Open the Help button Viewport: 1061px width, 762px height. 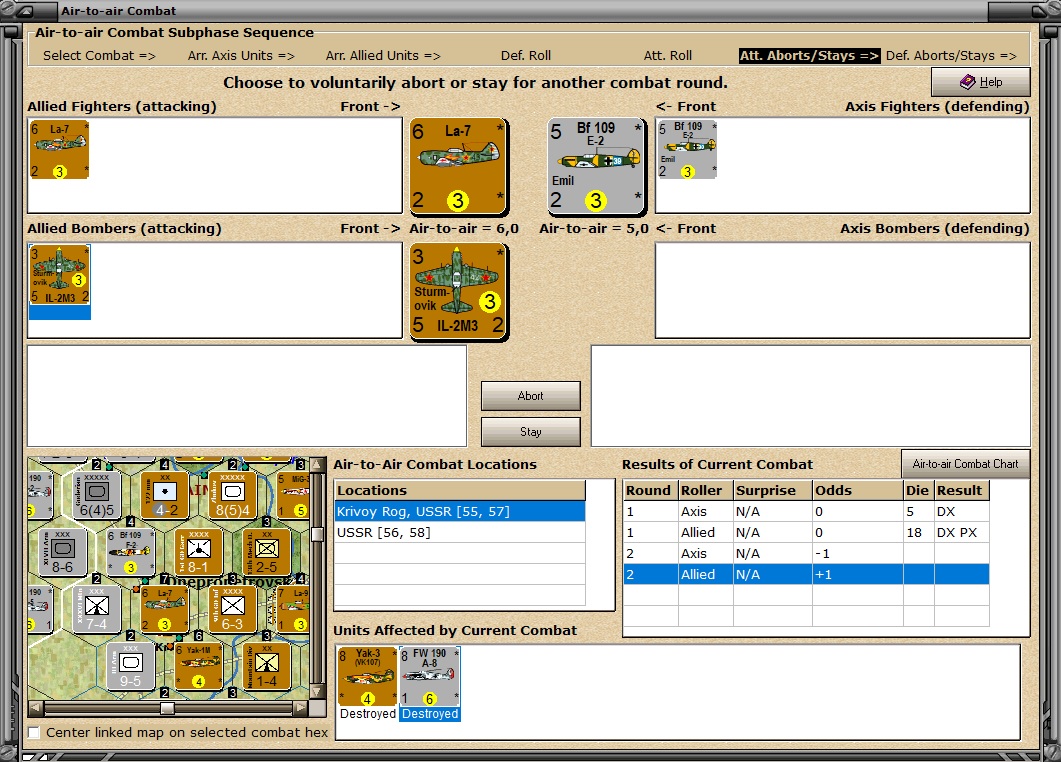[980, 82]
